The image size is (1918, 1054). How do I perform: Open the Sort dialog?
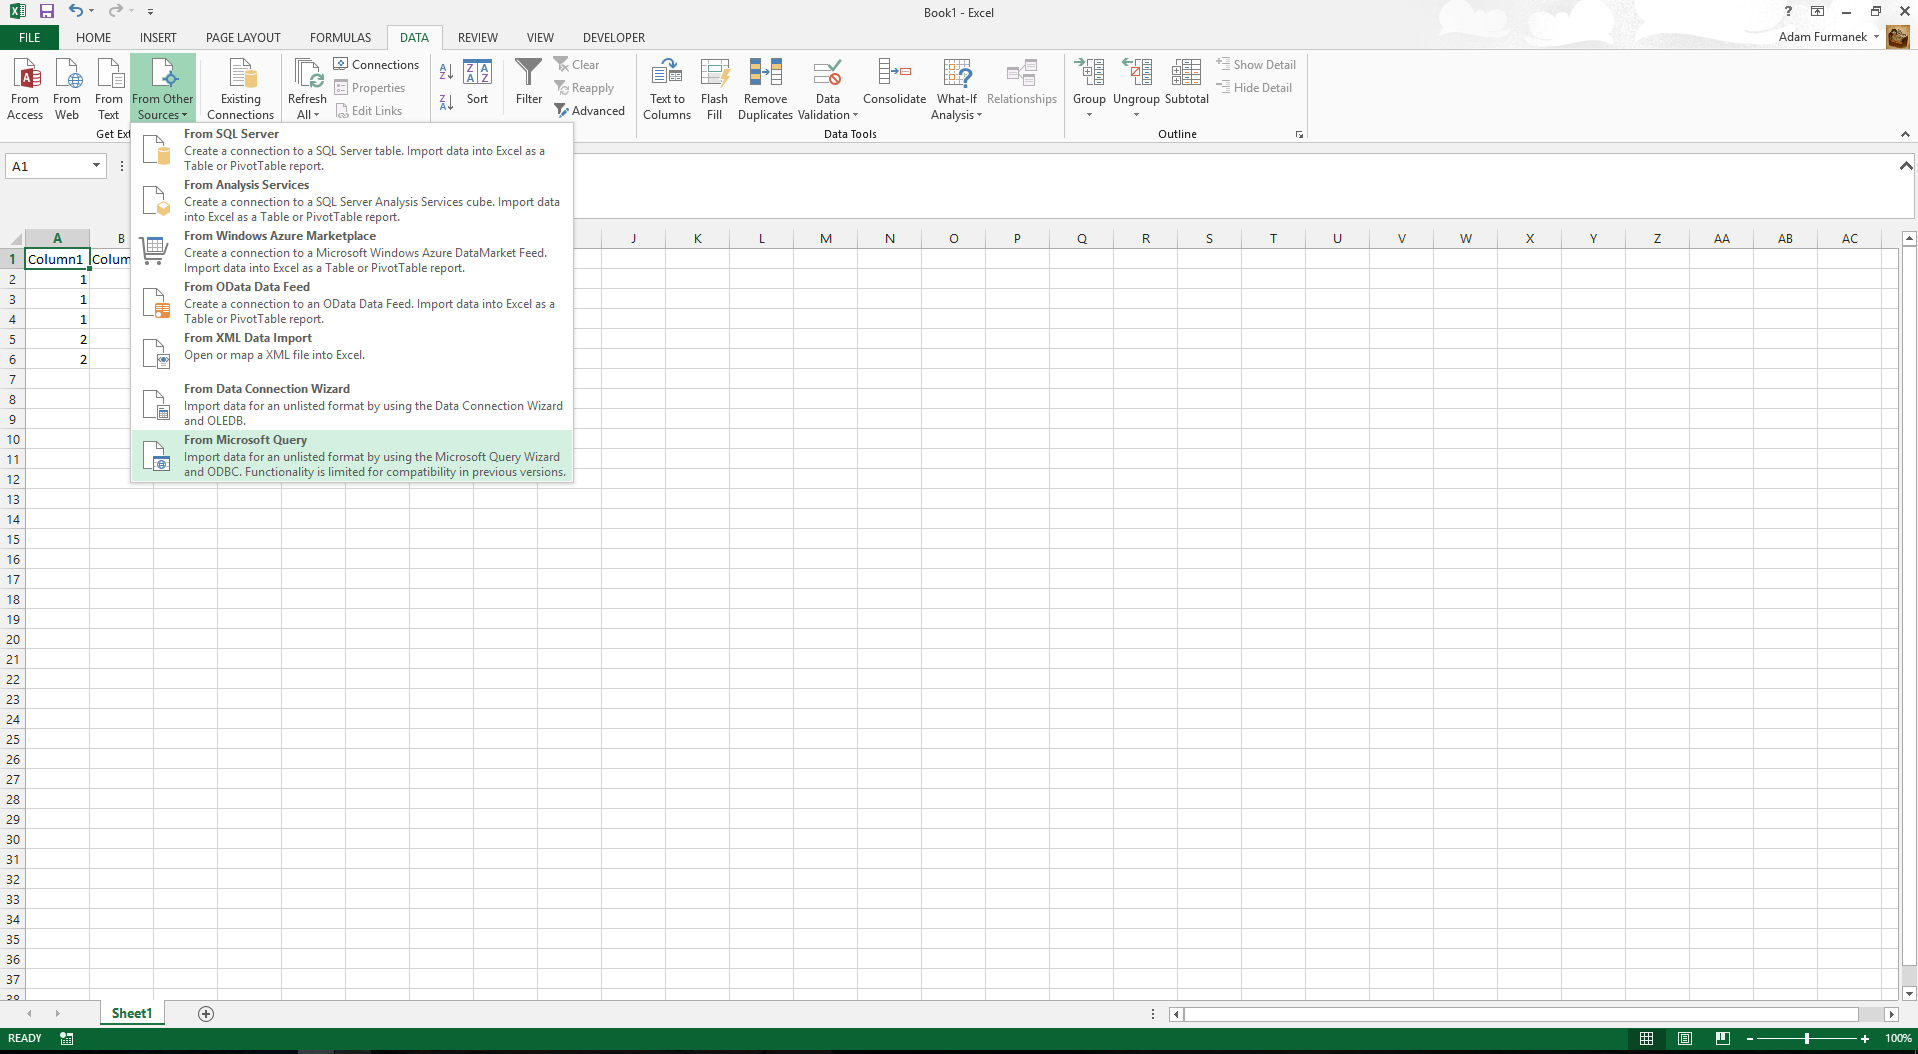477,82
